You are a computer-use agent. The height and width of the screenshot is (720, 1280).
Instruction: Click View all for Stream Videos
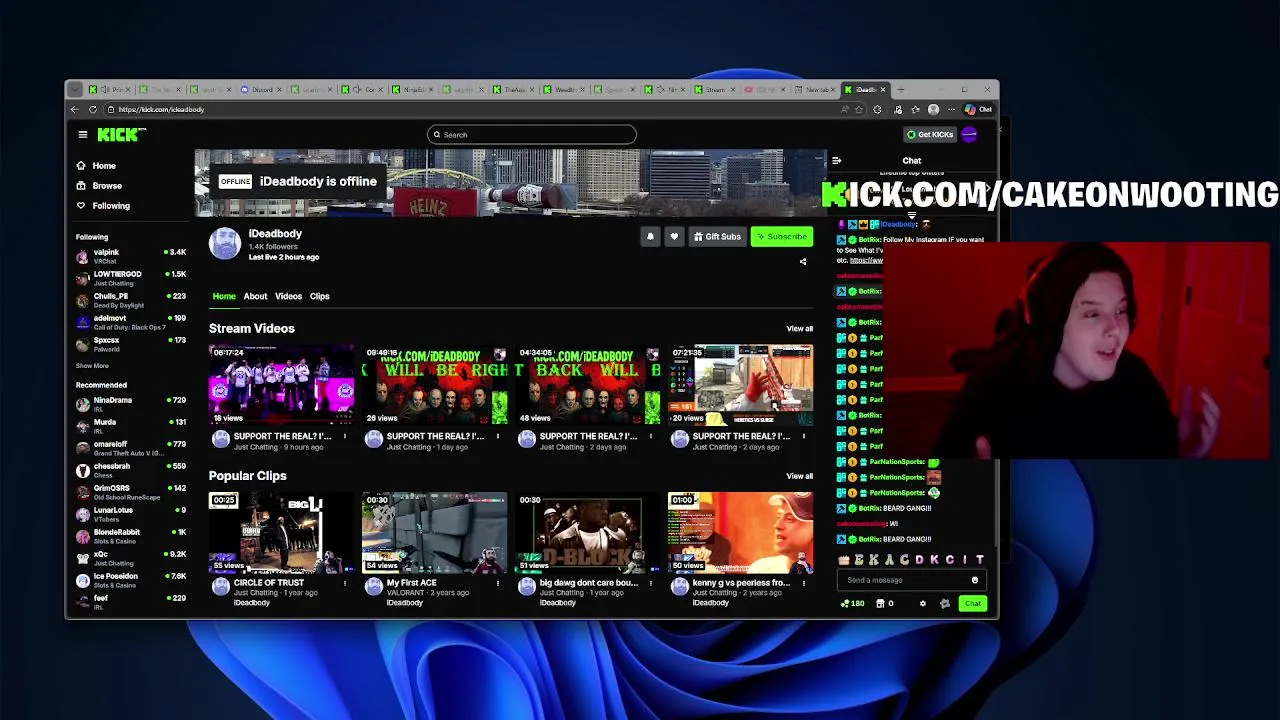coord(799,329)
